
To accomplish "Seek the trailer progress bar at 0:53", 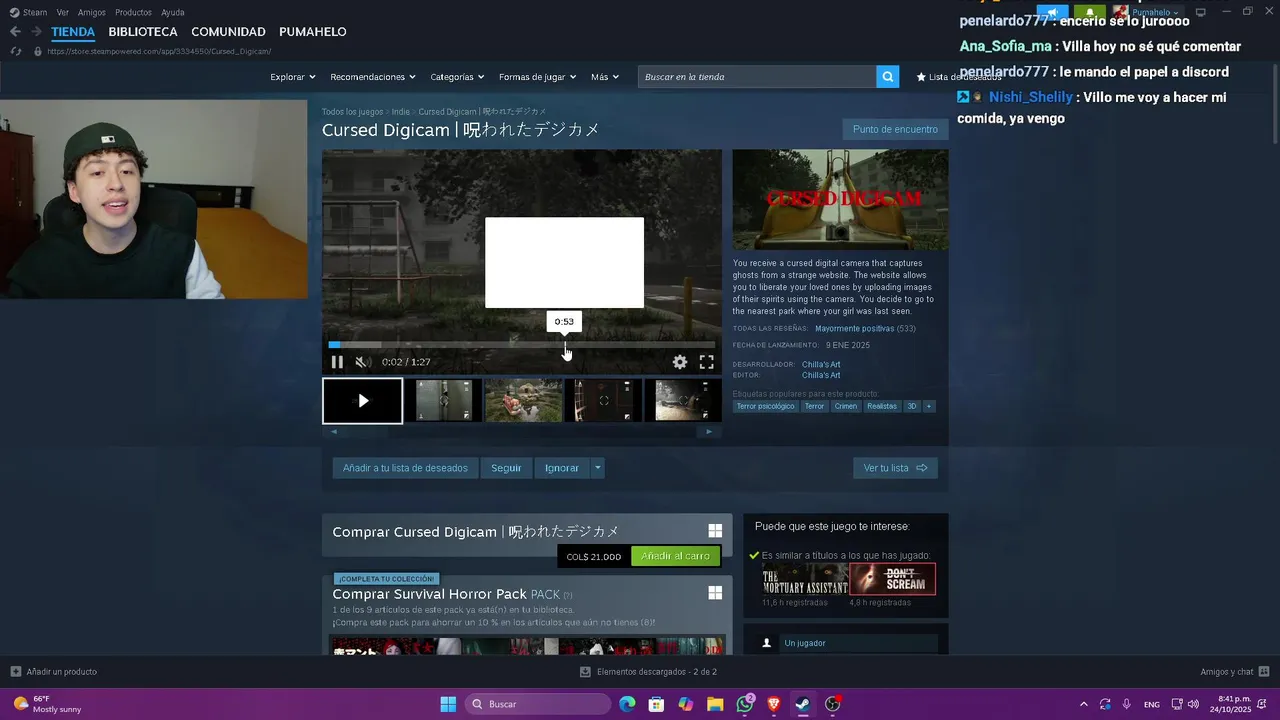I will tap(565, 345).
